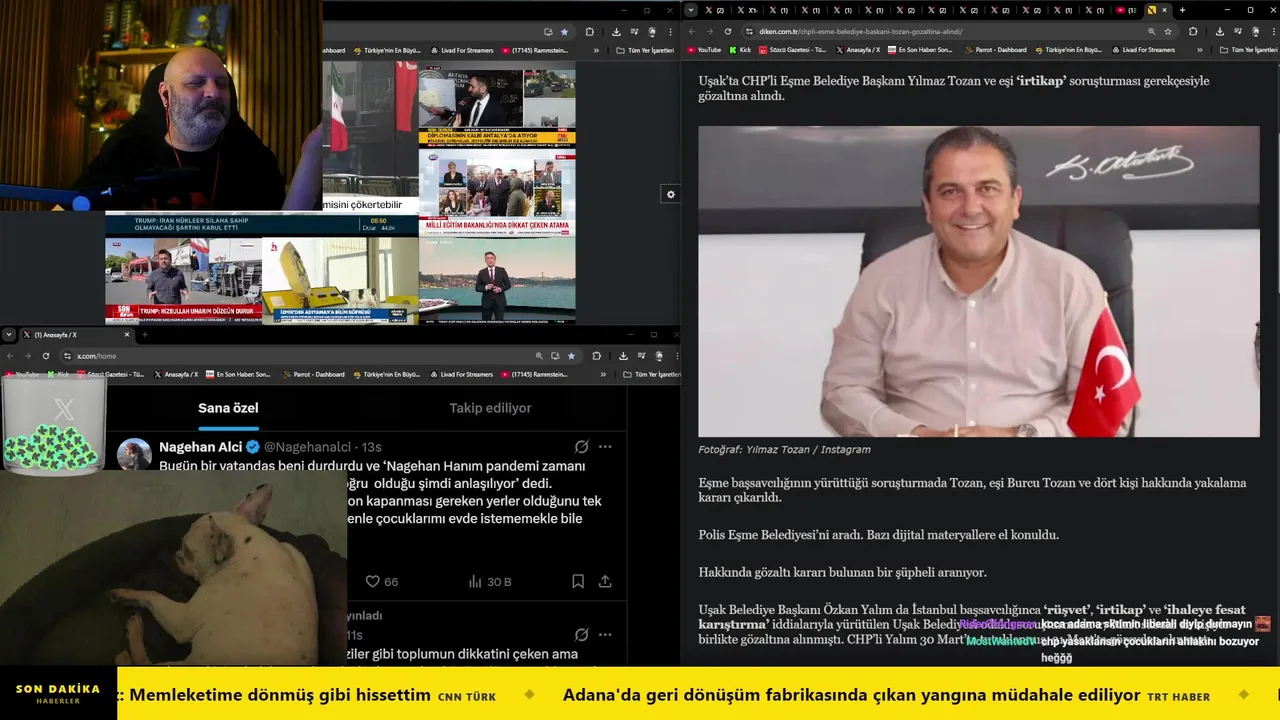Image resolution: width=1280 pixels, height=720 pixels.
Task: Bookmark the diken.com.tr page with the star icon
Action: pyautogui.click(x=1168, y=31)
